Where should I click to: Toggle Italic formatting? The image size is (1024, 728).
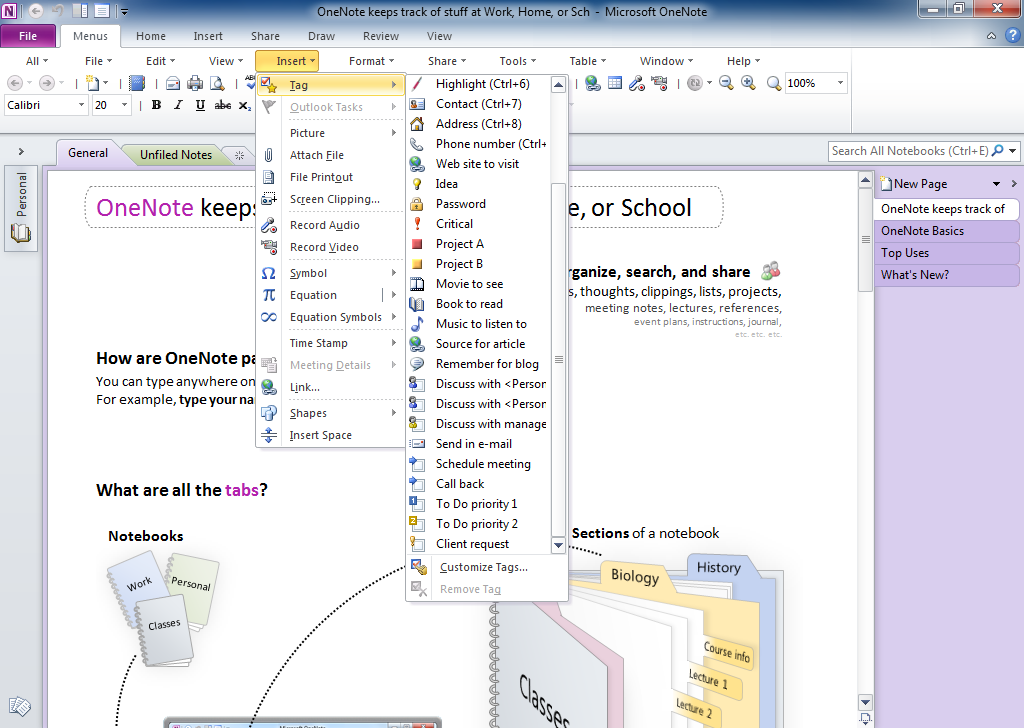(178, 105)
